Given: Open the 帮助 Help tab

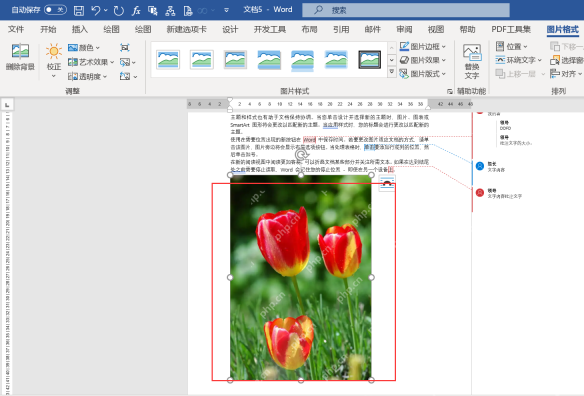Looking at the screenshot, I should [x=467, y=29].
